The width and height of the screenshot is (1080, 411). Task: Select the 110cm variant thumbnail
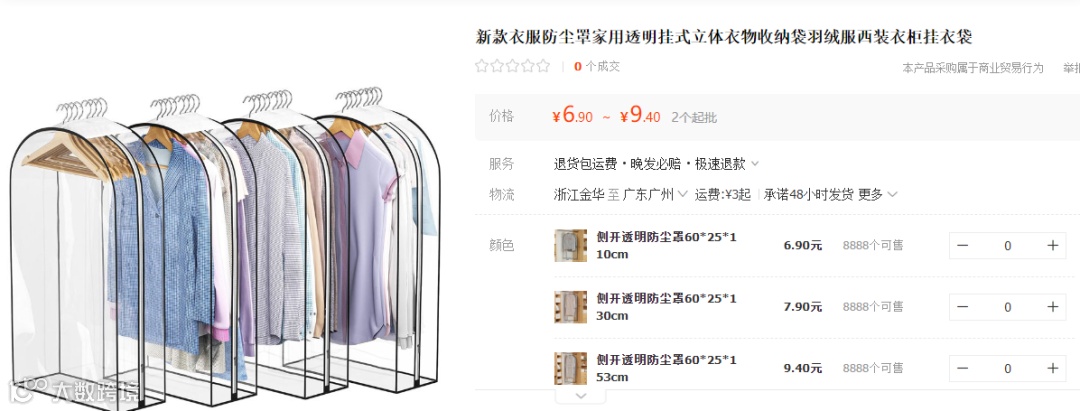(x=570, y=246)
